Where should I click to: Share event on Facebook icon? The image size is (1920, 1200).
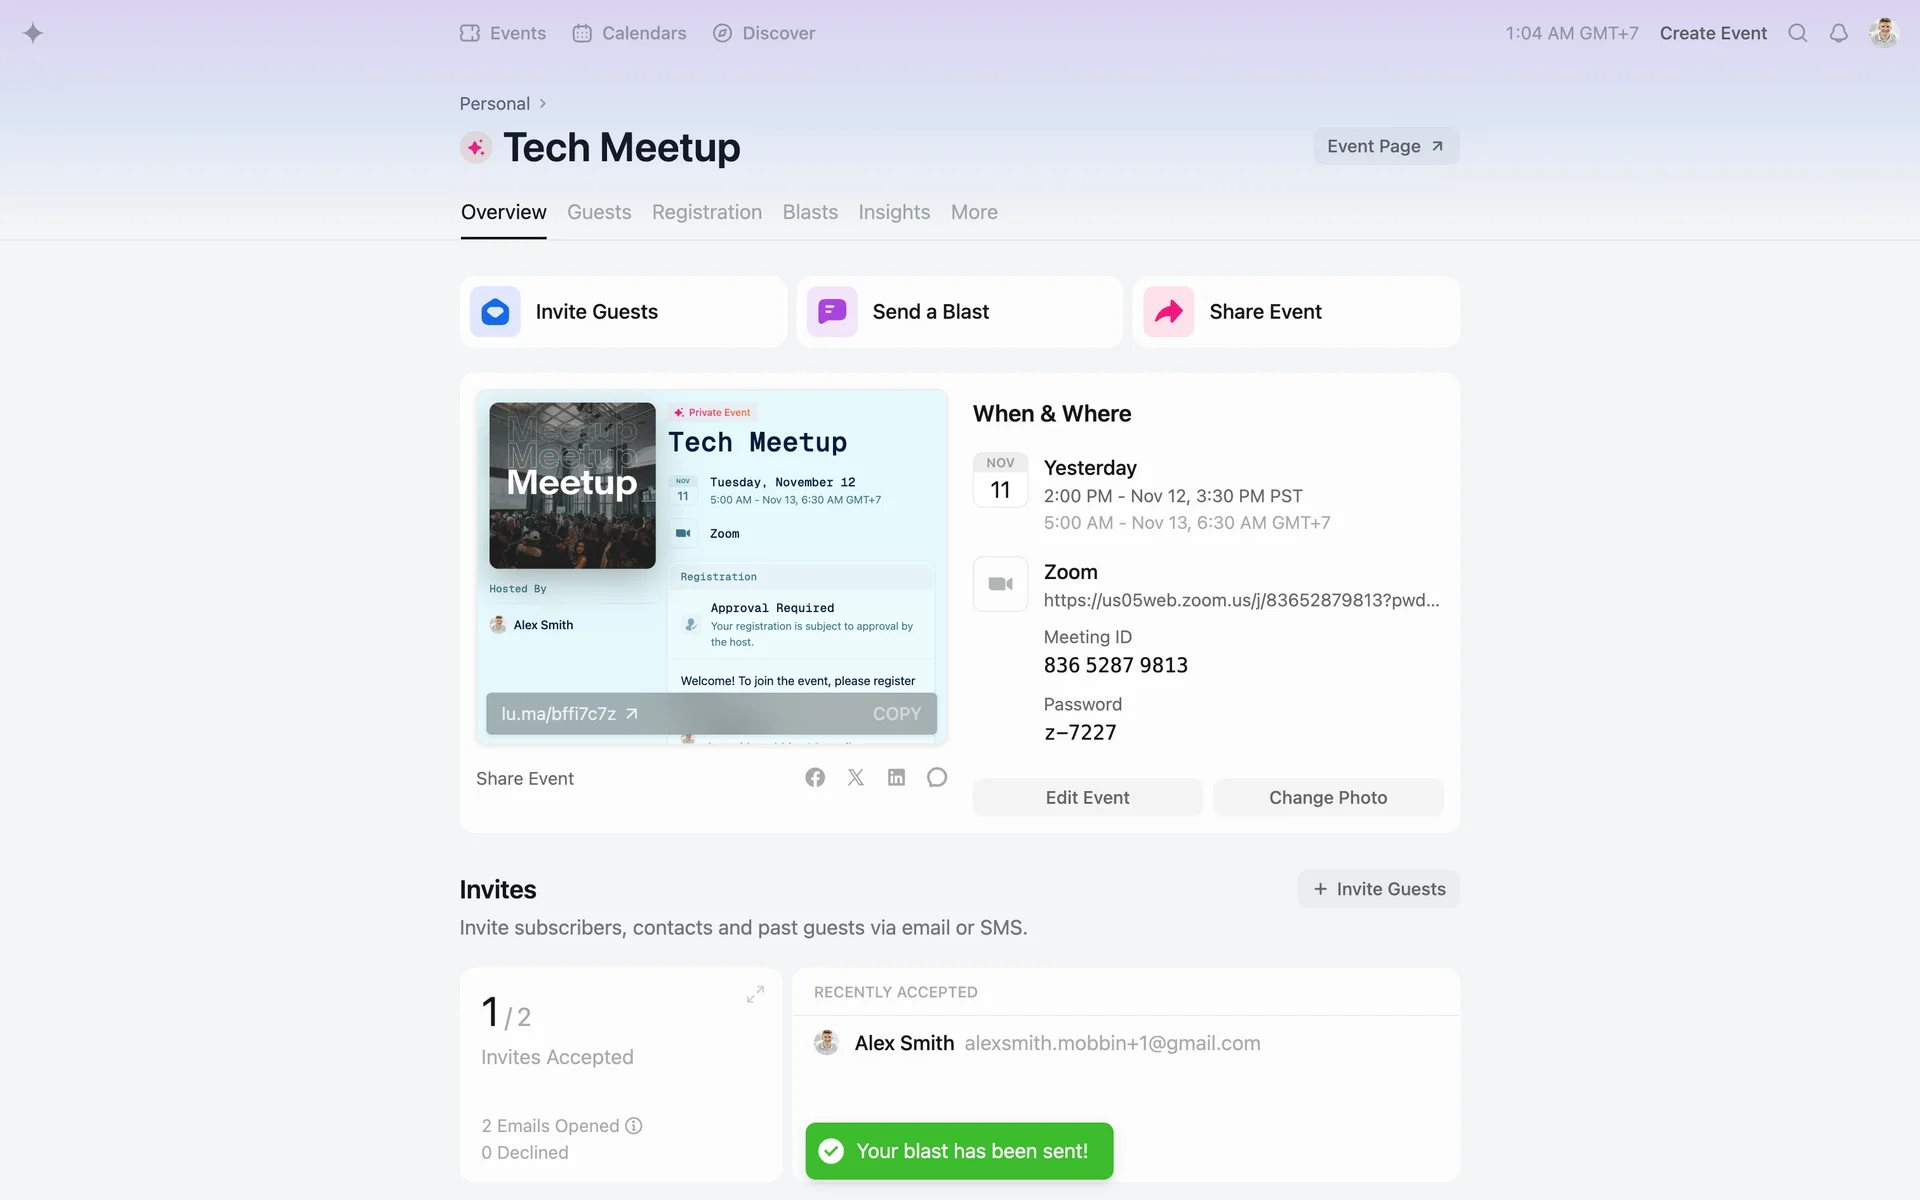[x=815, y=778]
